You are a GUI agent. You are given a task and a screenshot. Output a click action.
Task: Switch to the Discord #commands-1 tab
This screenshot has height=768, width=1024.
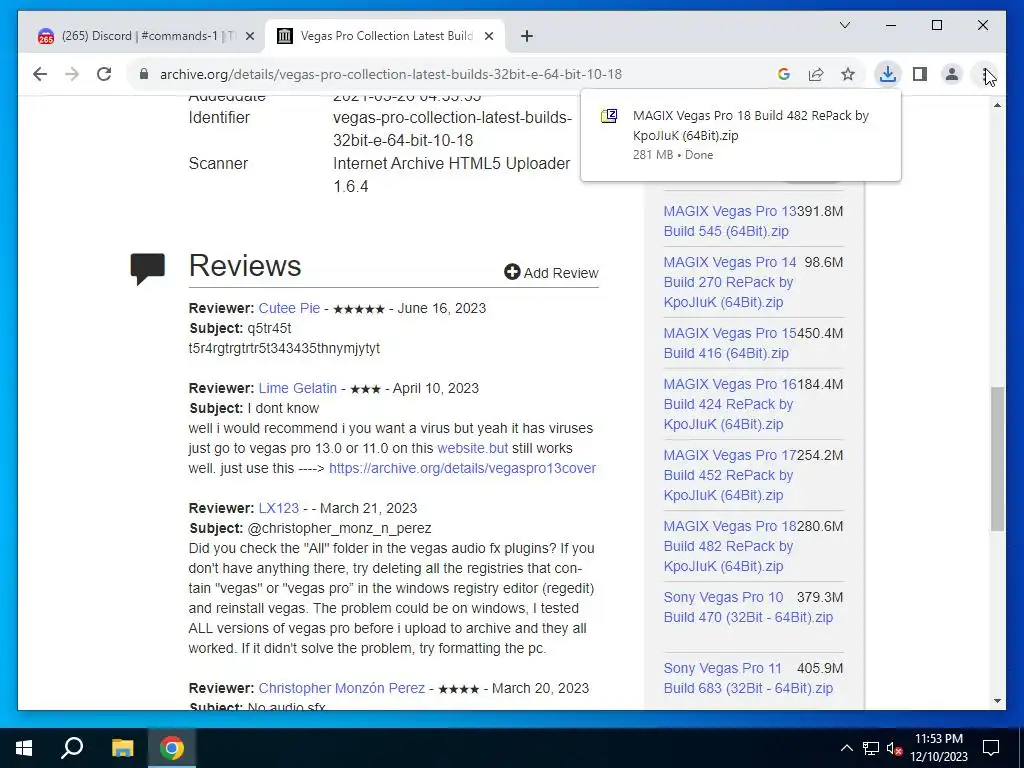146,36
